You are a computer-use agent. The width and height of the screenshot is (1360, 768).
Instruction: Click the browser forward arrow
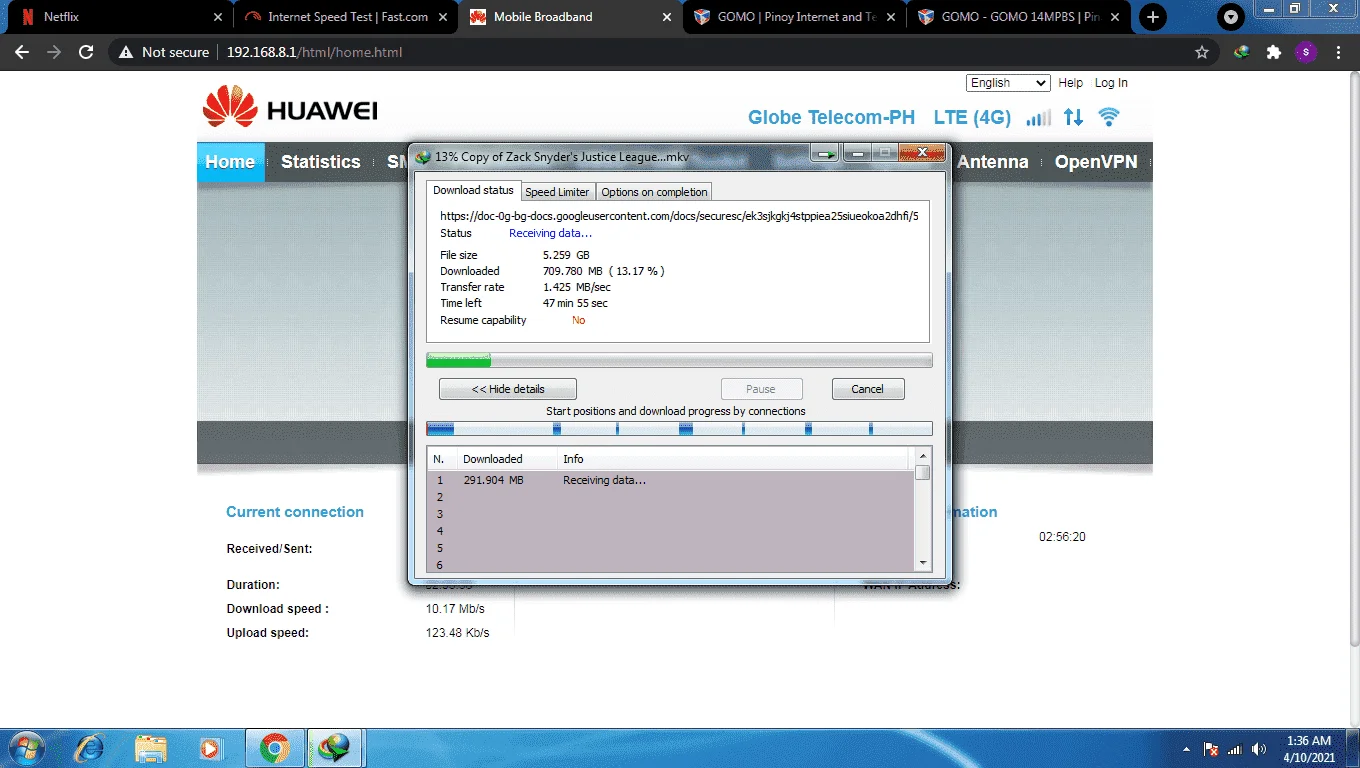click(x=54, y=52)
